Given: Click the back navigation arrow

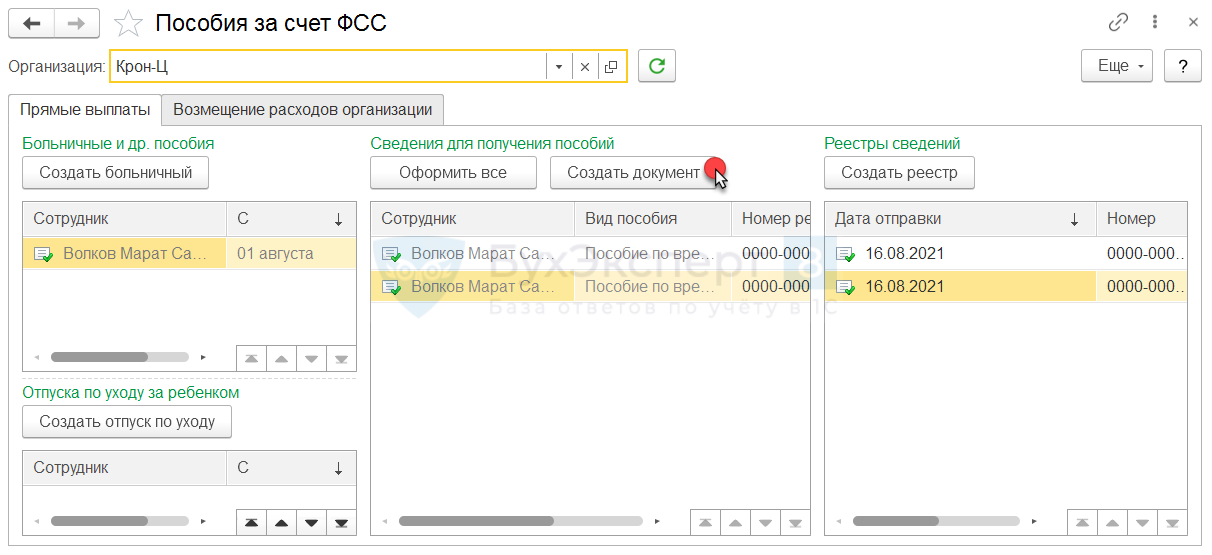Looking at the screenshot, I should pyautogui.click(x=31, y=23).
